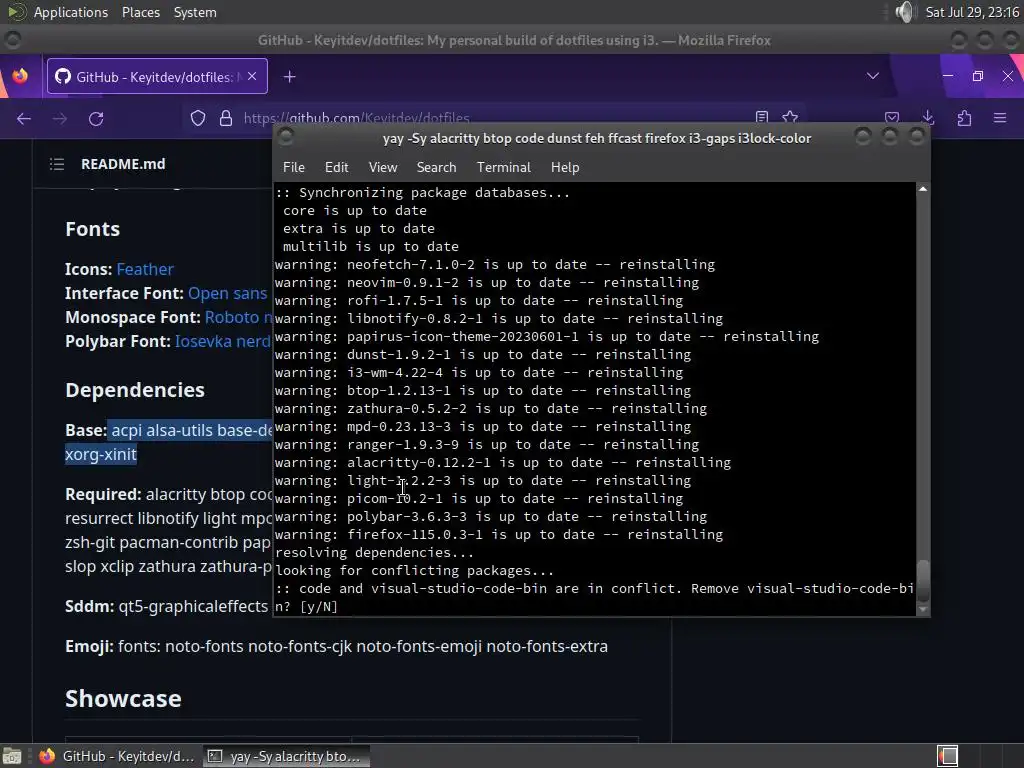The image size is (1024, 768).
Task: Toggle reader view icon in address bar
Action: coord(761,116)
